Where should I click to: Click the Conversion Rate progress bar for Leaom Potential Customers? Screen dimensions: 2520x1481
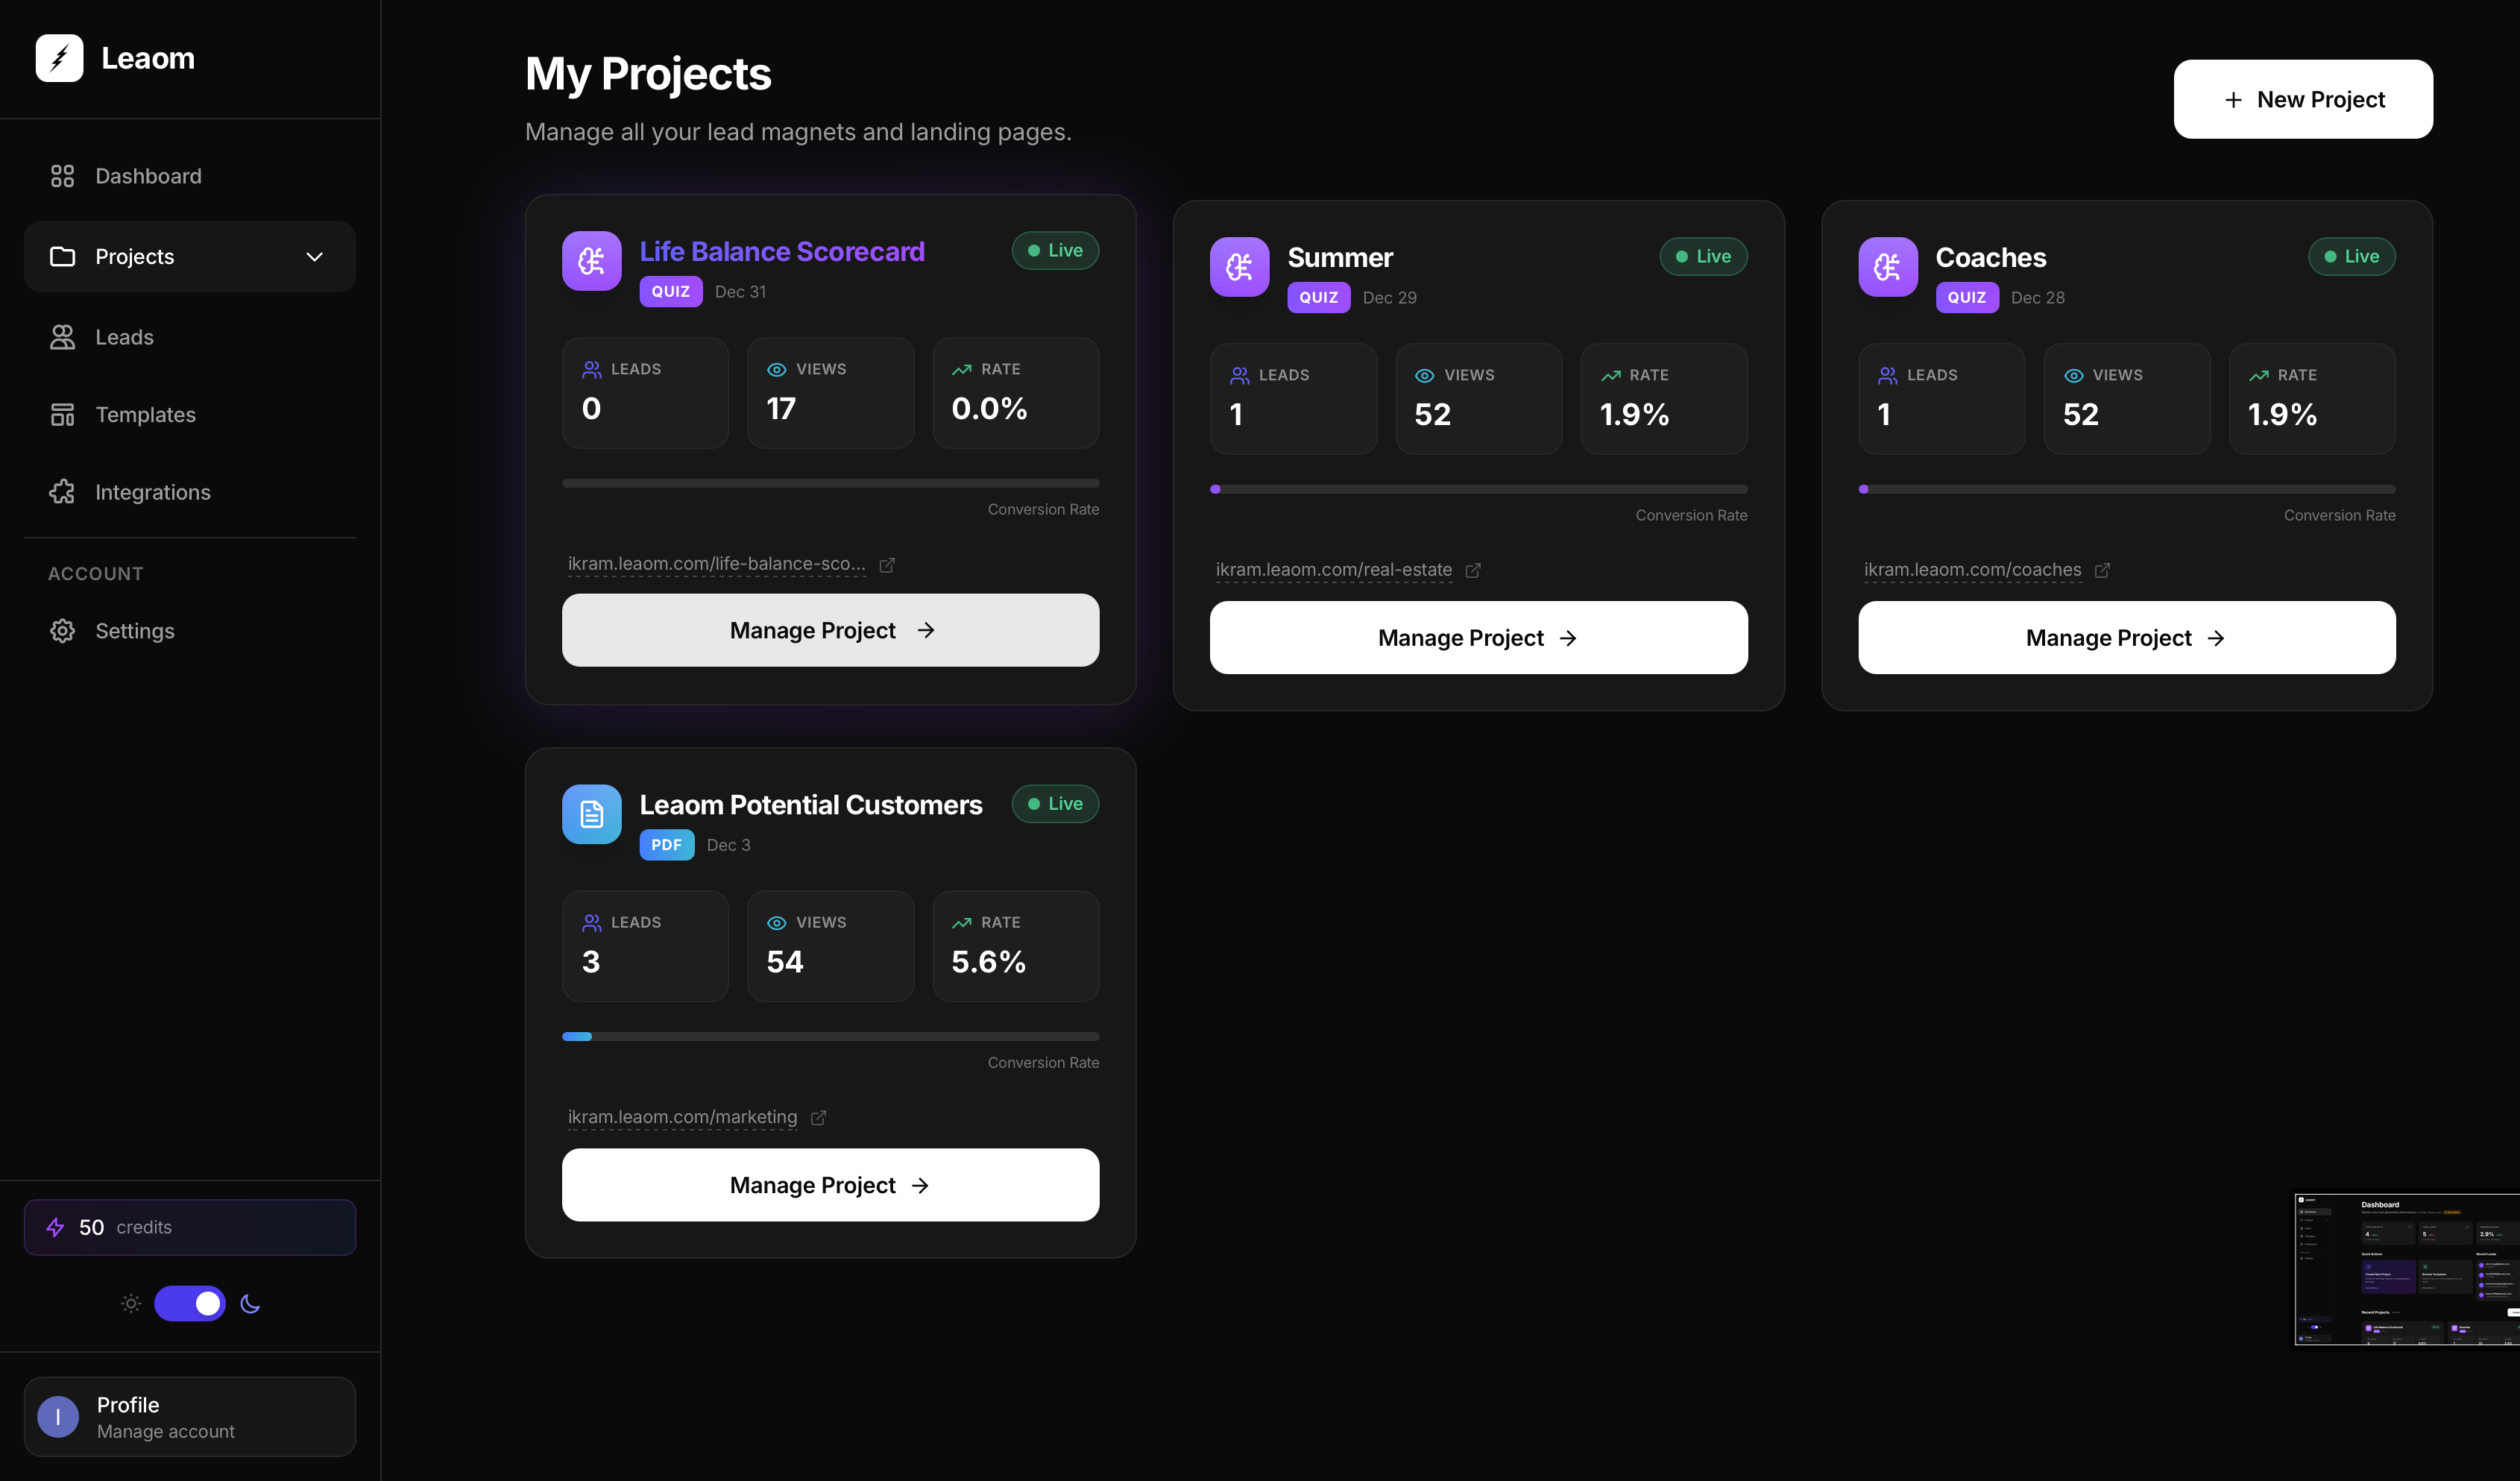830,1036
